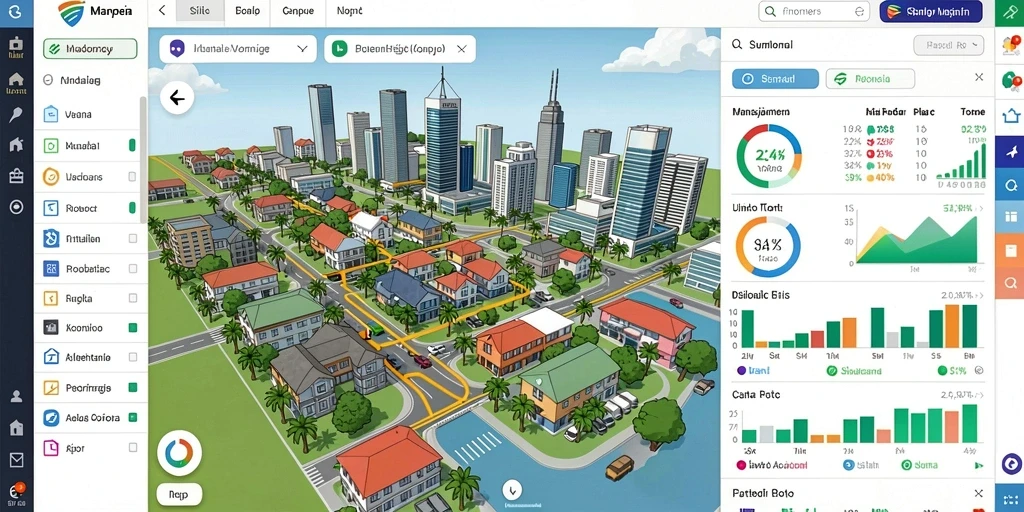Toggle the Rnttallen checkbox
The width and height of the screenshot is (1024, 512).
click(133, 238)
